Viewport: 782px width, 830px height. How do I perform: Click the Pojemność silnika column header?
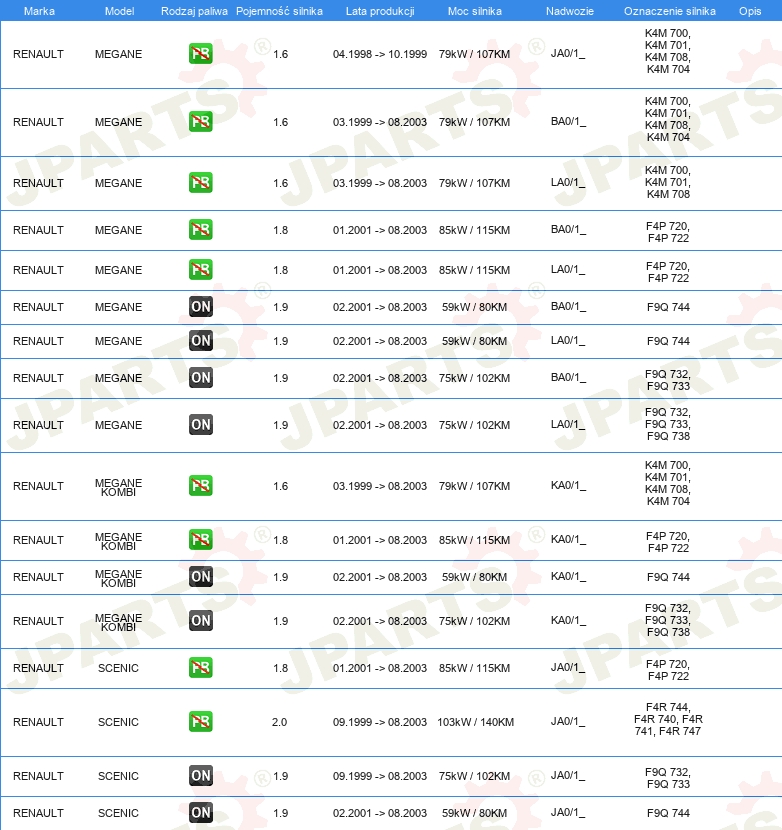[x=279, y=11]
